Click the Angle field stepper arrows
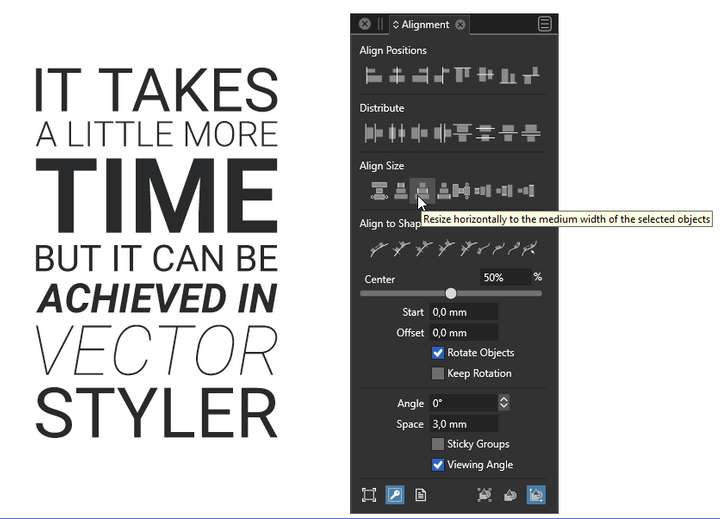The height and width of the screenshot is (519, 720). [x=504, y=403]
